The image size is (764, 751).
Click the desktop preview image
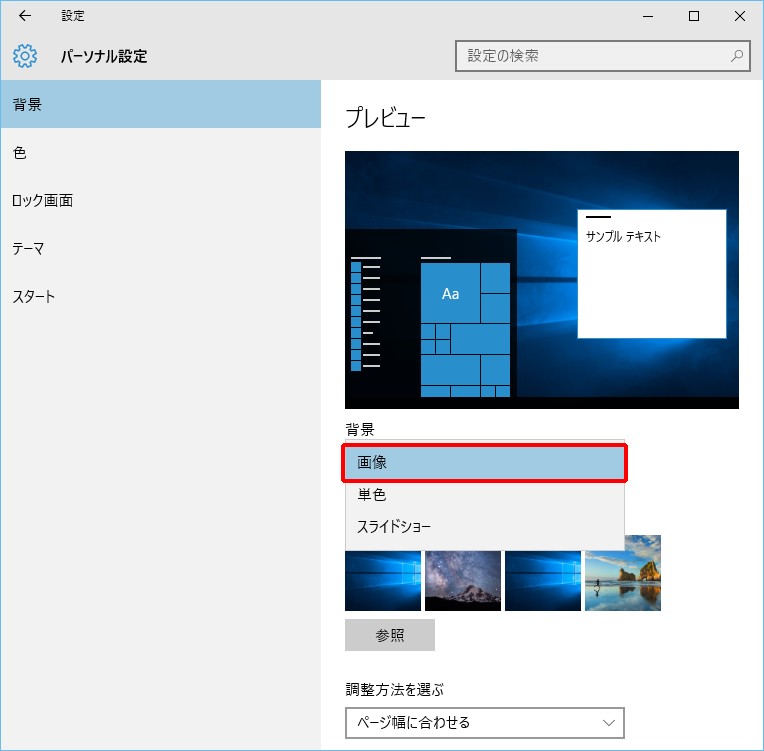(541, 280)
